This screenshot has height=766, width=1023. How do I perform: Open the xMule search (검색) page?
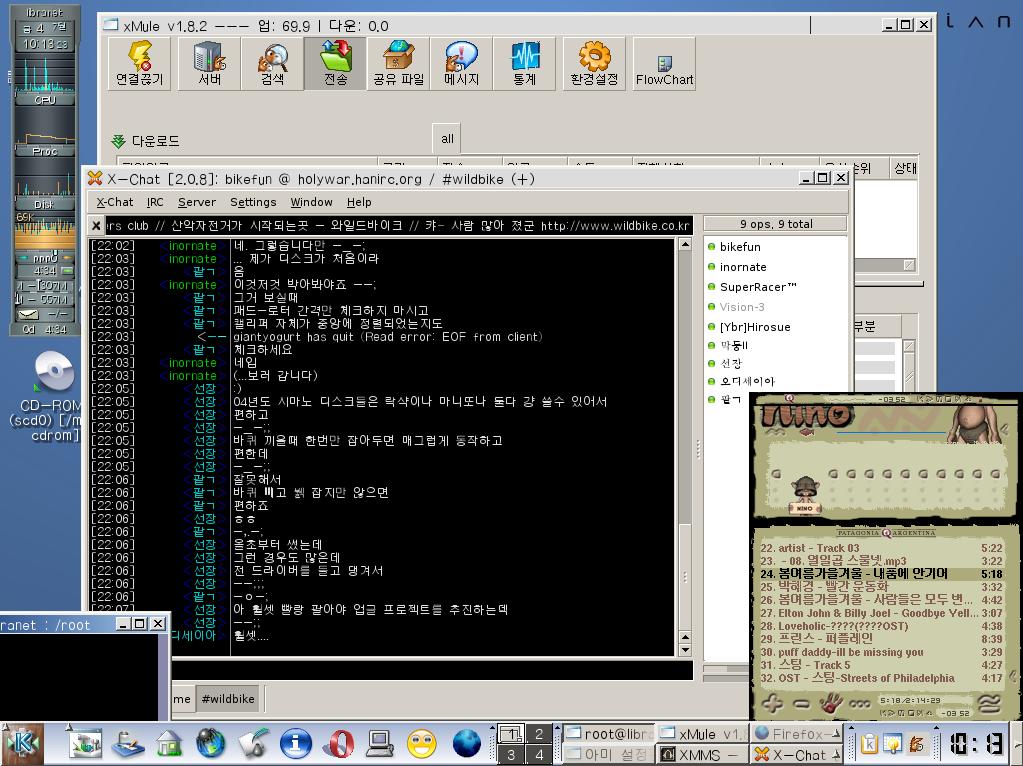(273, 63)
